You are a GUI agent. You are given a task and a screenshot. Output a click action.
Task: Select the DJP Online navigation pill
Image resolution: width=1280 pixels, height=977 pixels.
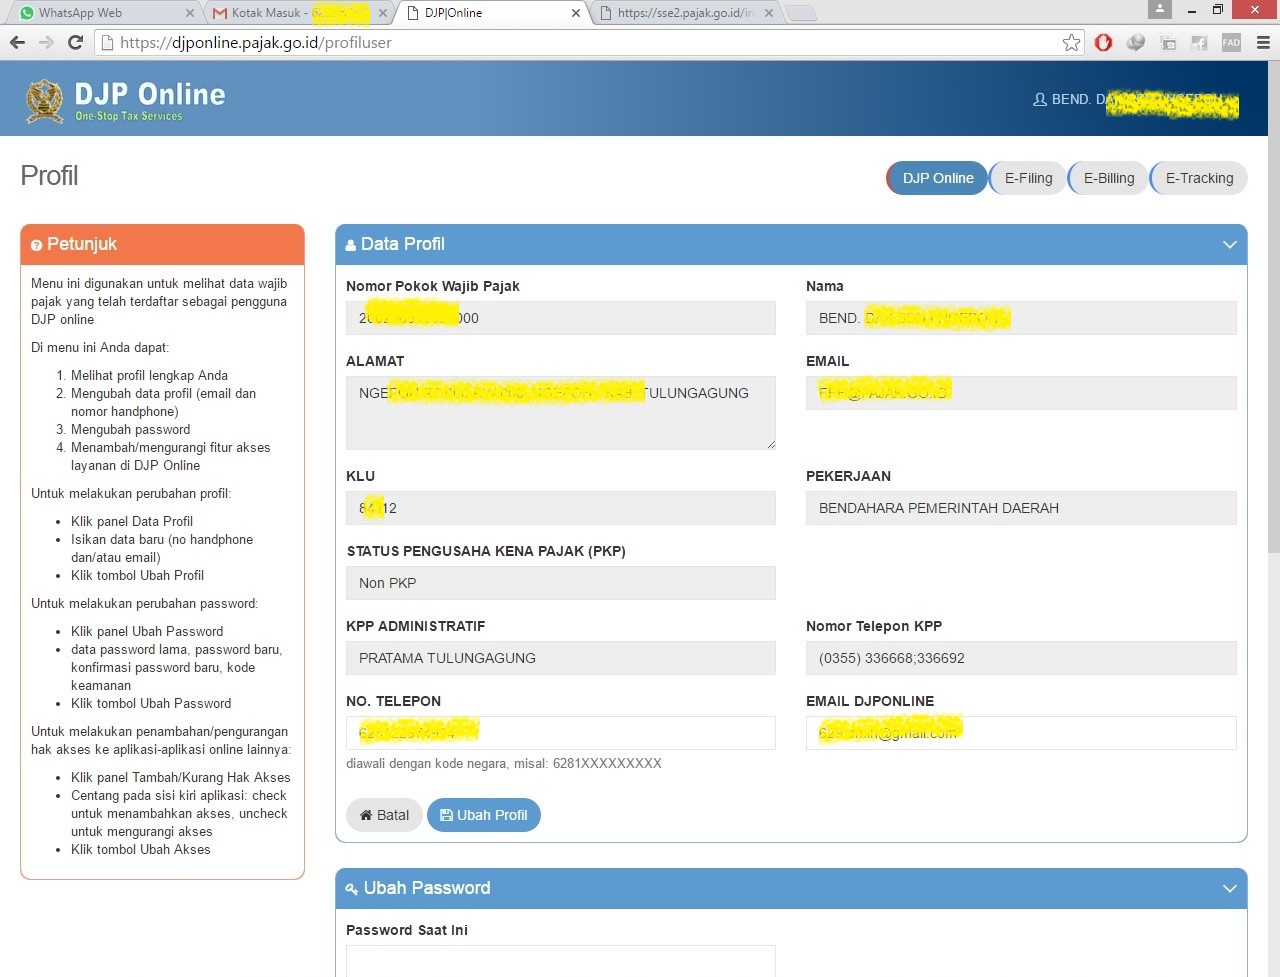[937, 178]
